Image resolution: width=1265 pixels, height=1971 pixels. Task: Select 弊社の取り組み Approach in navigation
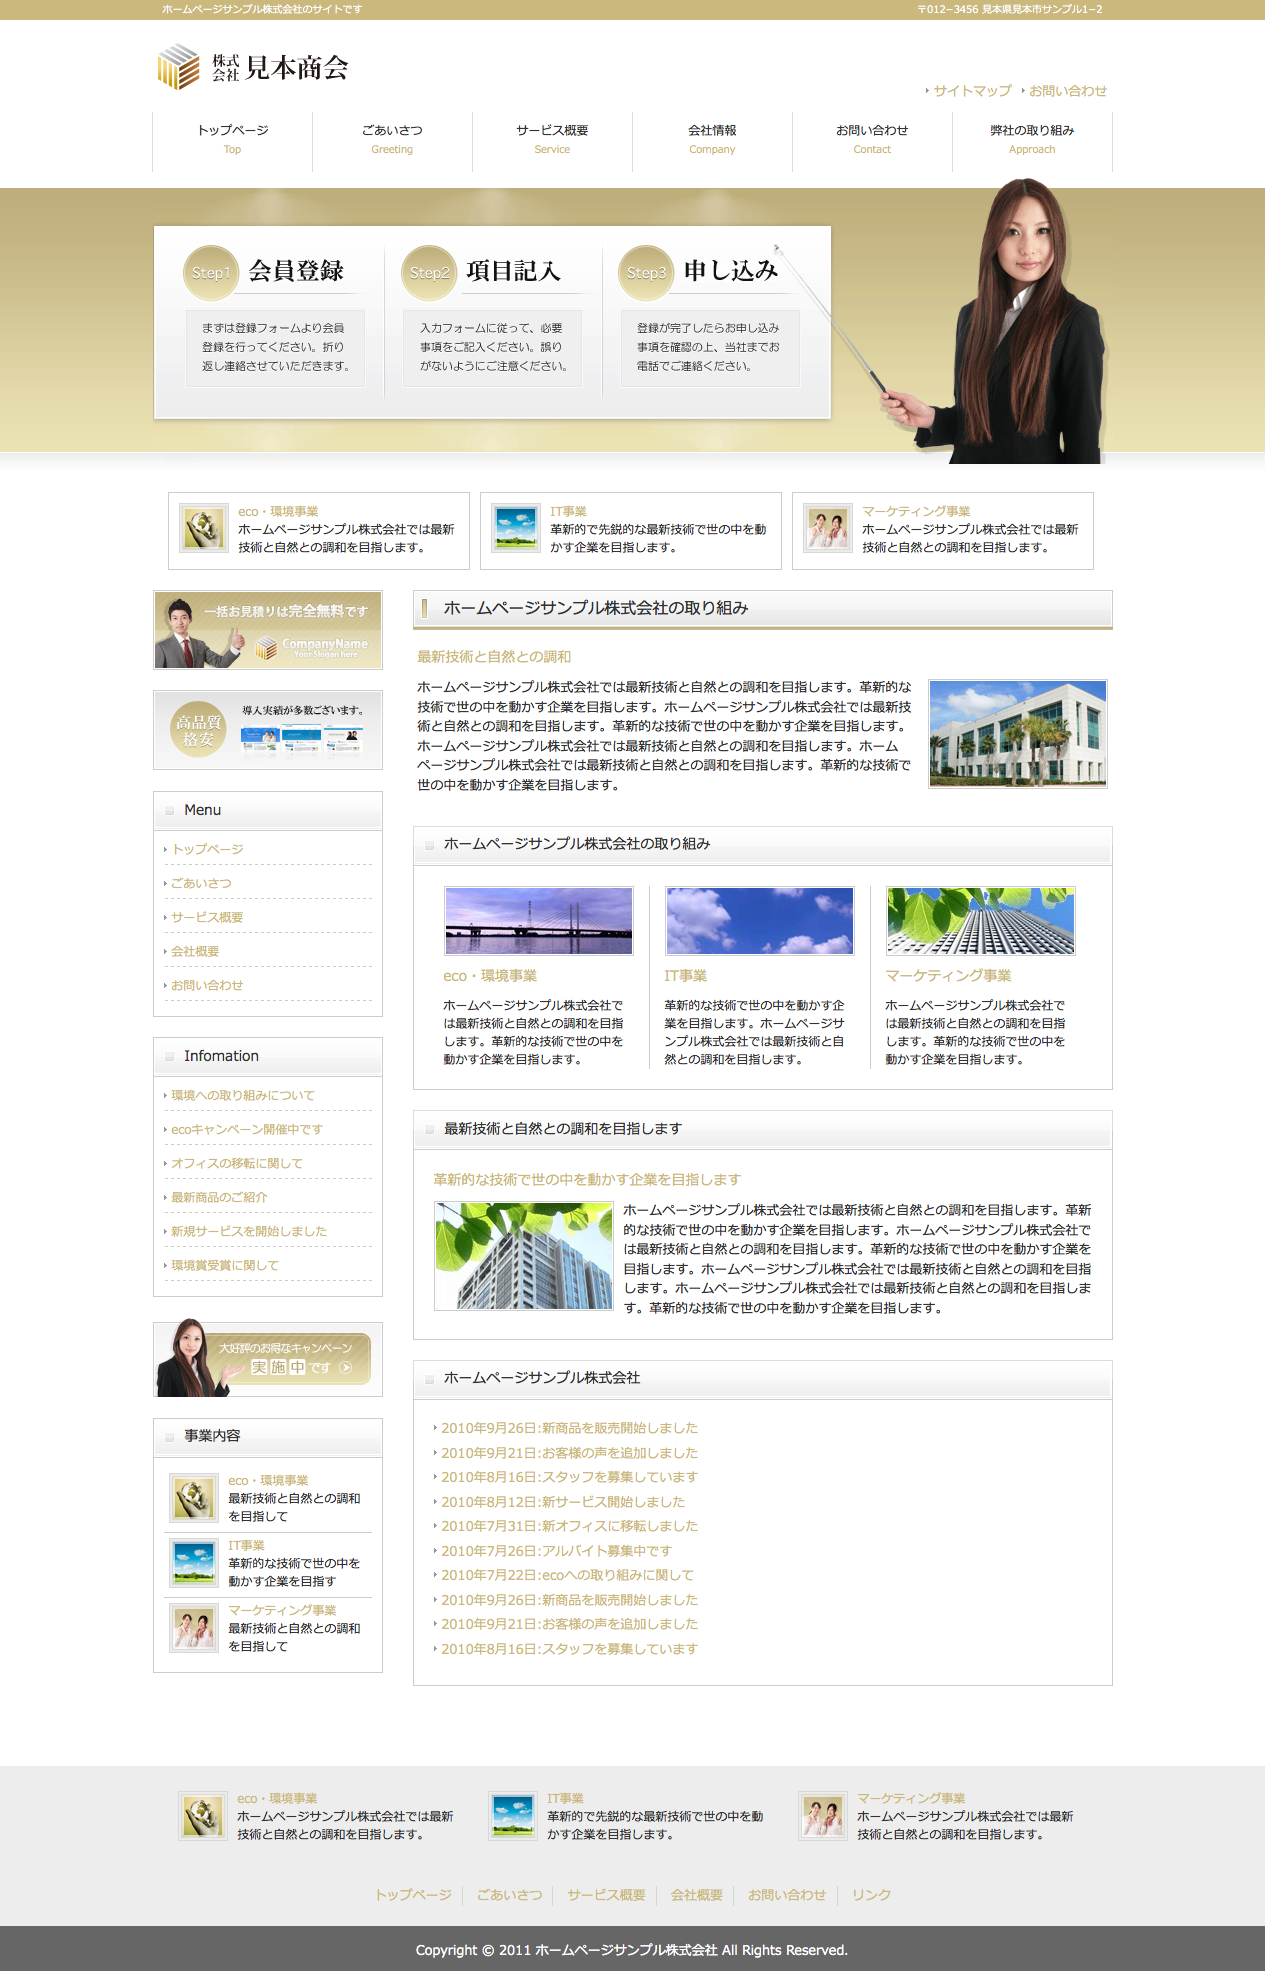pyautogui.click(x=1032, y=139)
